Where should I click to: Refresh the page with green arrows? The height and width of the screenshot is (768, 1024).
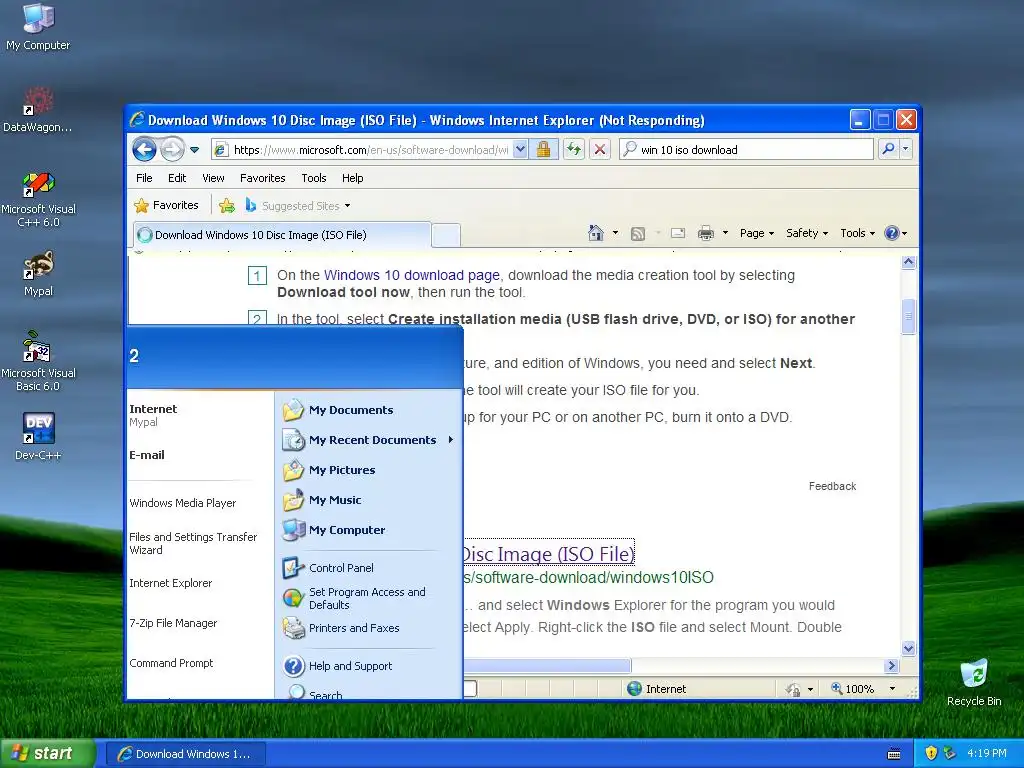pyautogui.click(x=574, y=150)
